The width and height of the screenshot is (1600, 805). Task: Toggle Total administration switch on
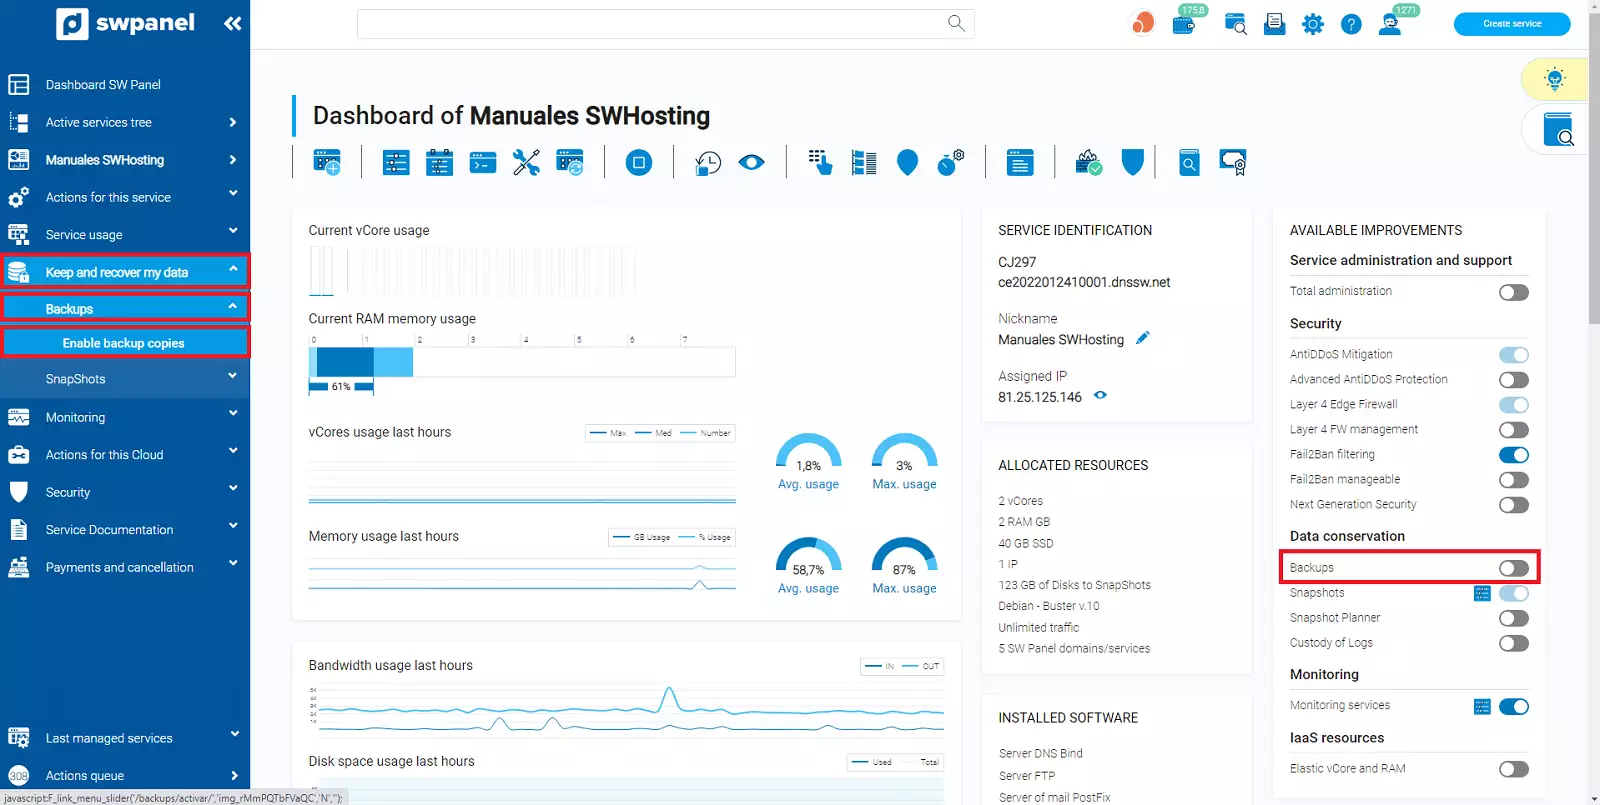(x=1513, y=292)
